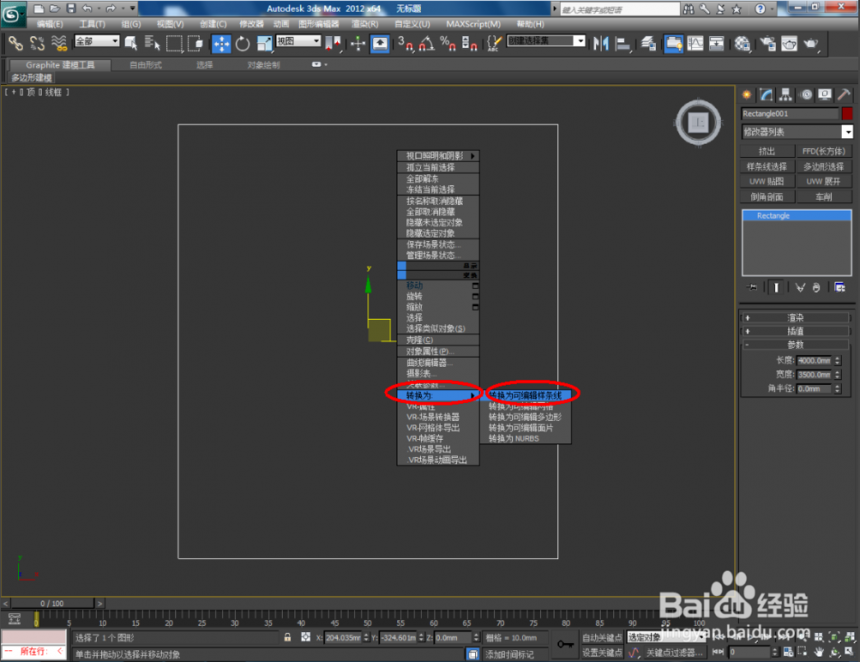This screenshot has height=662, width=860.
Task: Activate the Select and Move tool
Action: [x=221, y=43]
